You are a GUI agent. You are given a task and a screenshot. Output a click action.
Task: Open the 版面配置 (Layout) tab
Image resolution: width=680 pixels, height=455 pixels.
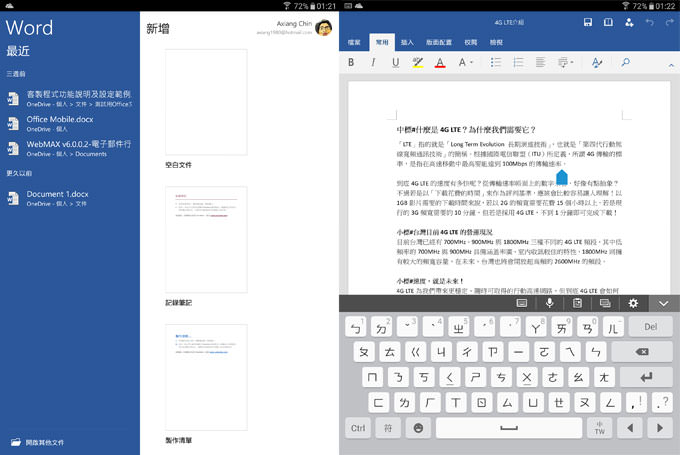438,43
